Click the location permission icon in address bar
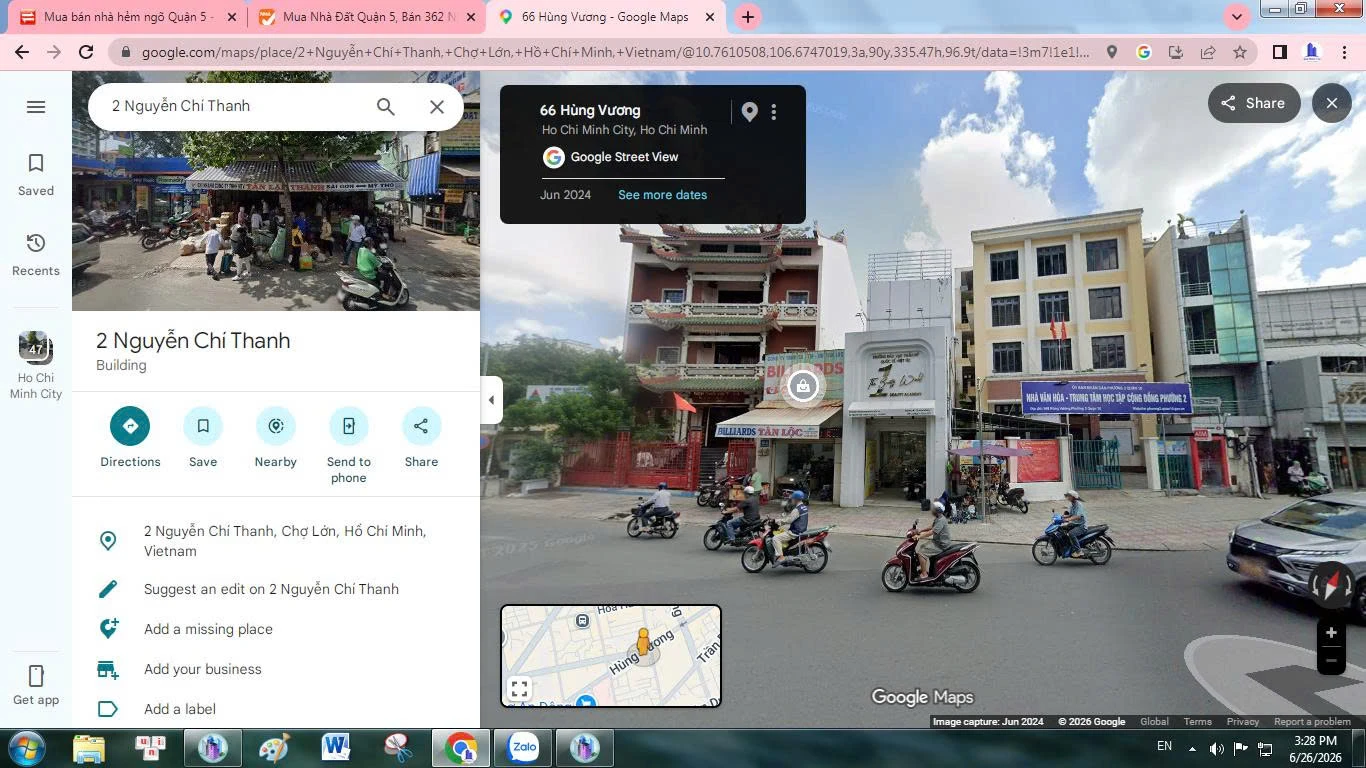 (x=1111, y=52)
